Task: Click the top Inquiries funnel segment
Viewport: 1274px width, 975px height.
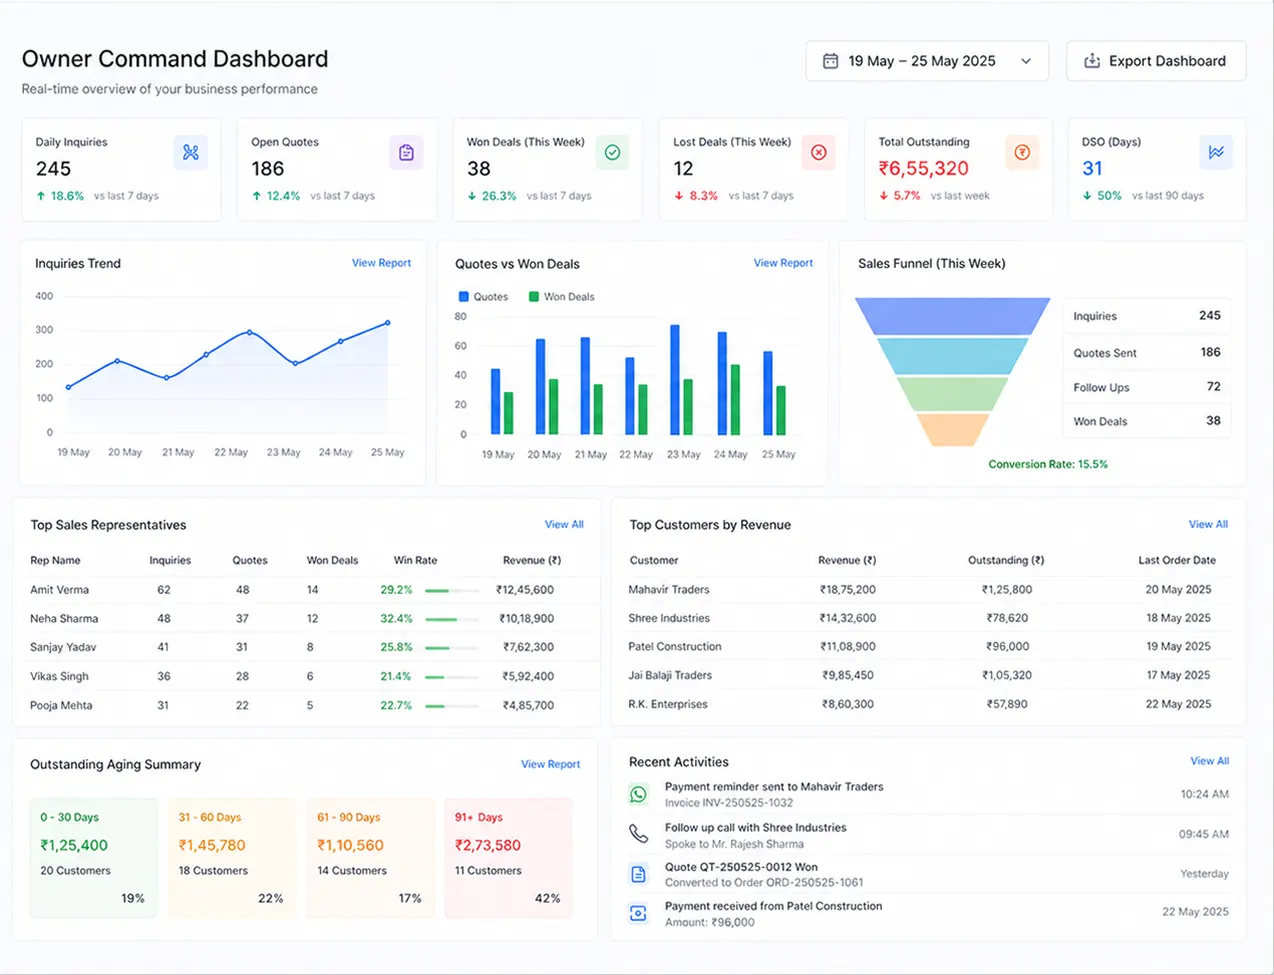Action: point(952,316)
